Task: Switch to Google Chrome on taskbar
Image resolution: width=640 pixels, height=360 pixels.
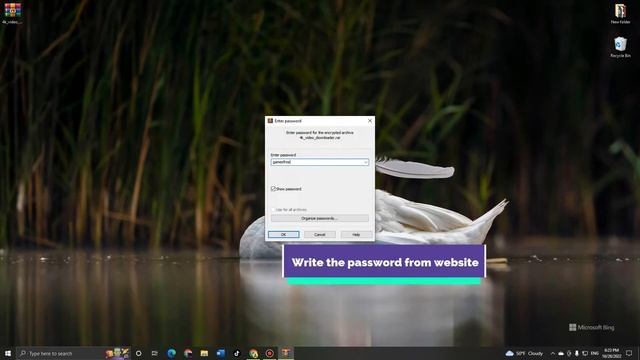Action: pos(253,353)
